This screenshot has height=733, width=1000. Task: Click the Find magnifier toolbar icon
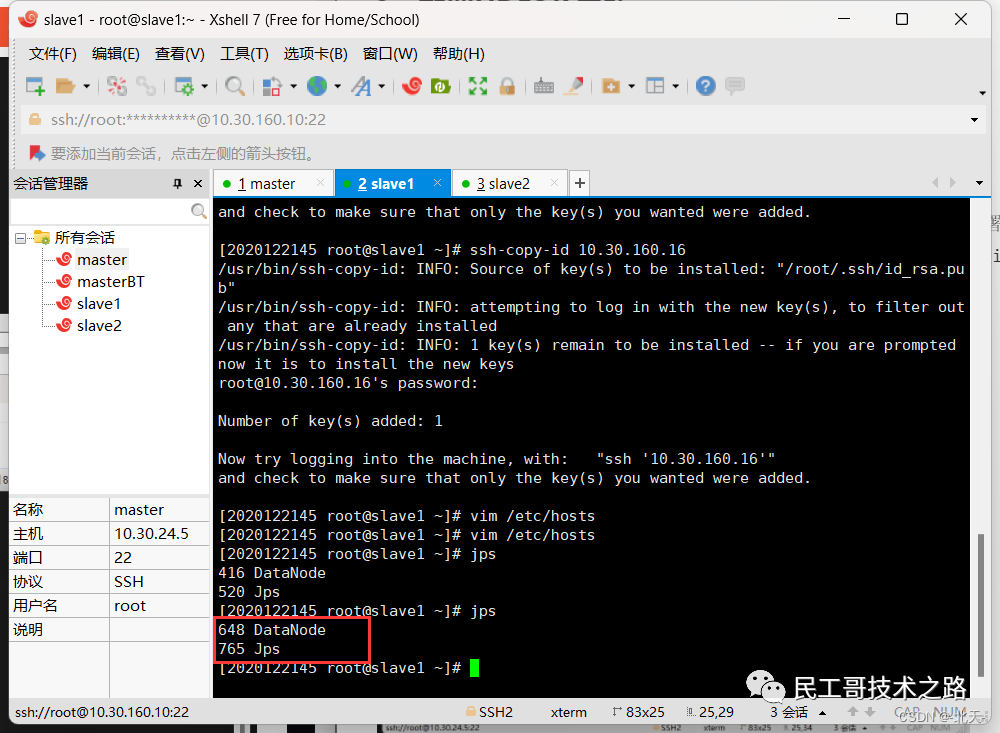click(x=235, y=86)
